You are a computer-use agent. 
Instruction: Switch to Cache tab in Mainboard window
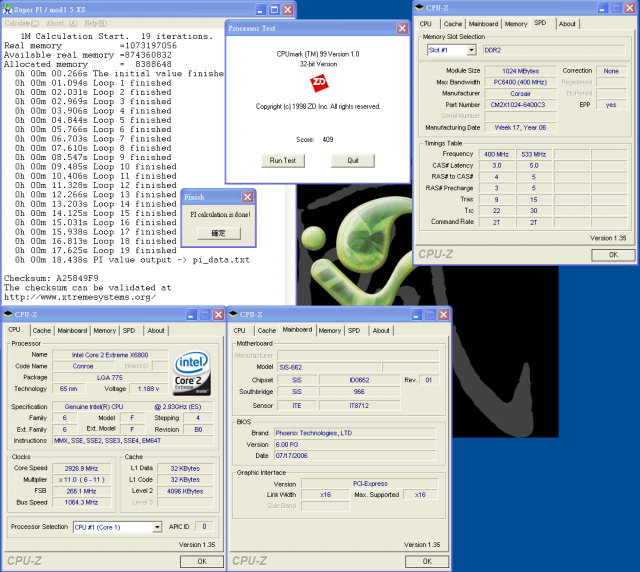267,330
